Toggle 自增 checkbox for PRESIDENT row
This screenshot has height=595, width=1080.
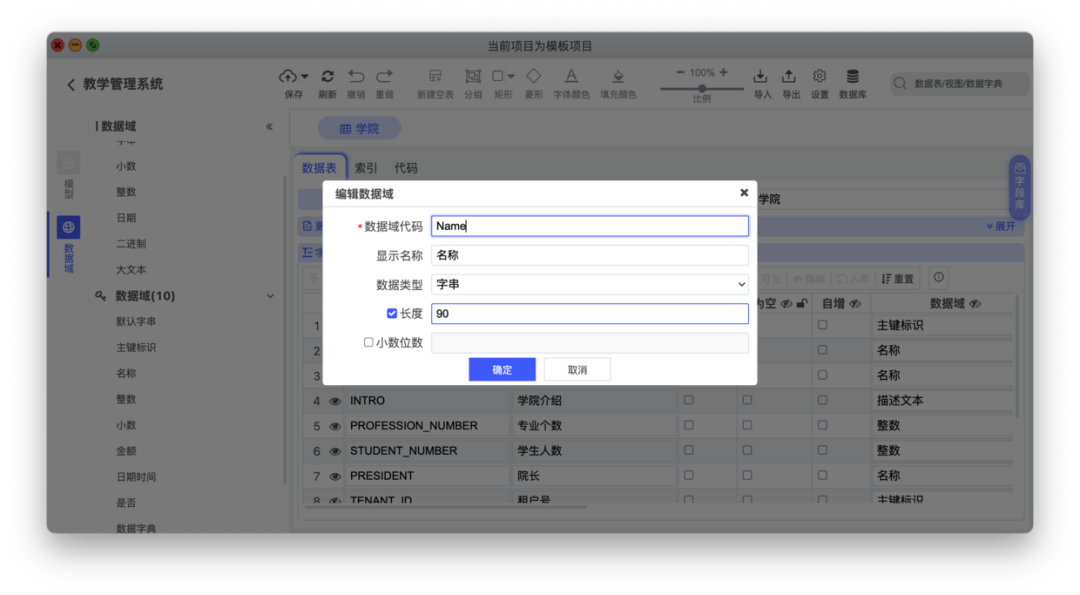pyautogui.click(x=822, y=475)
